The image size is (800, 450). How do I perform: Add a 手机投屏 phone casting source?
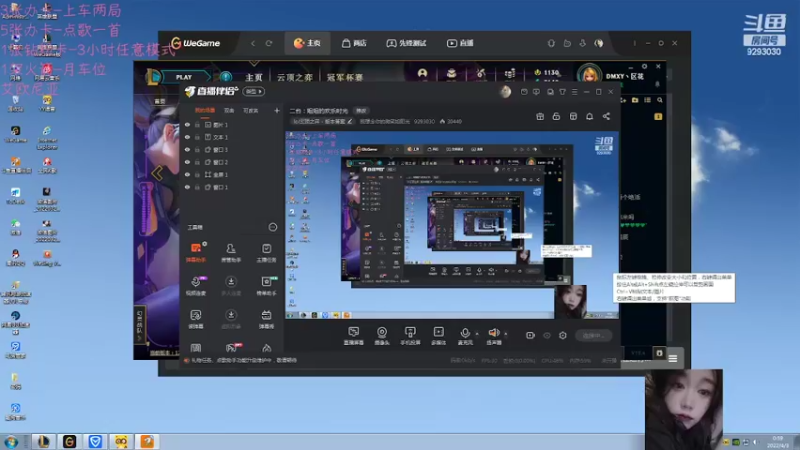(x=410, y=336)
